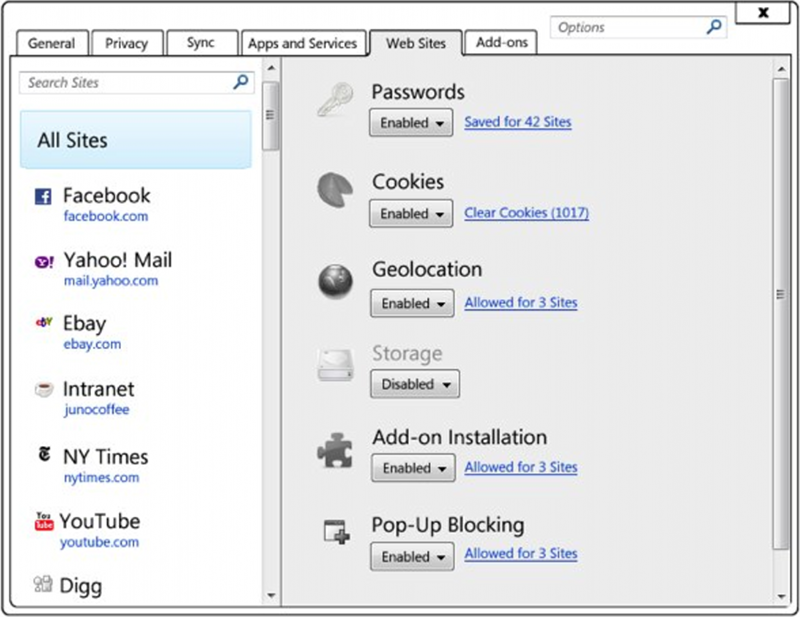The width and height of the screenshot is (800, 617).
Task: Select the All Sites entry
Action: pyautogui.click(x=136, y=140)
